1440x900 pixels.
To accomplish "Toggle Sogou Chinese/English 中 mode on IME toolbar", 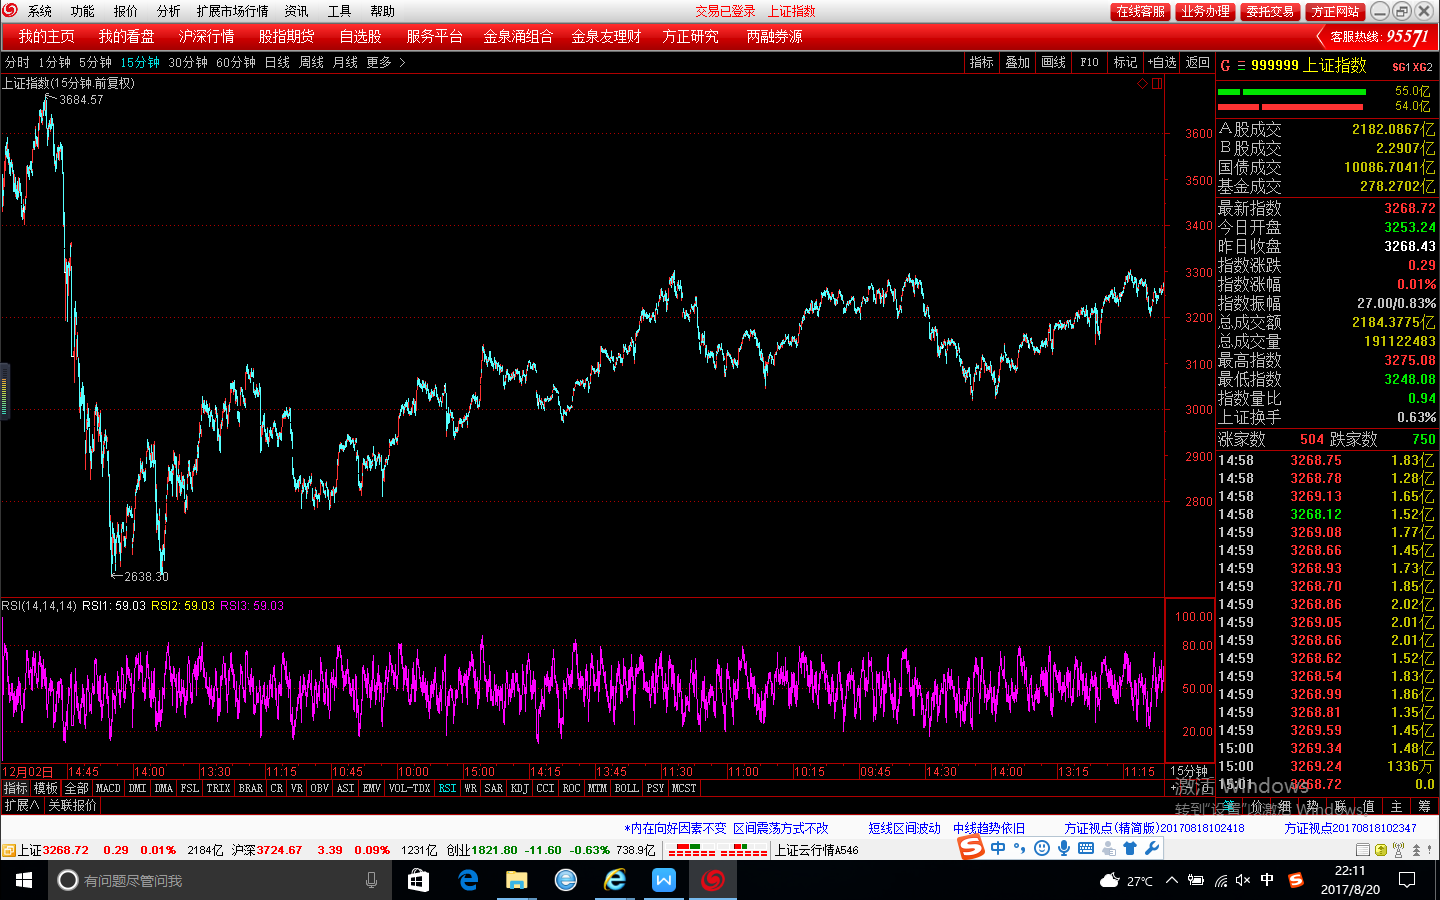I will click(x=998, y=848).
